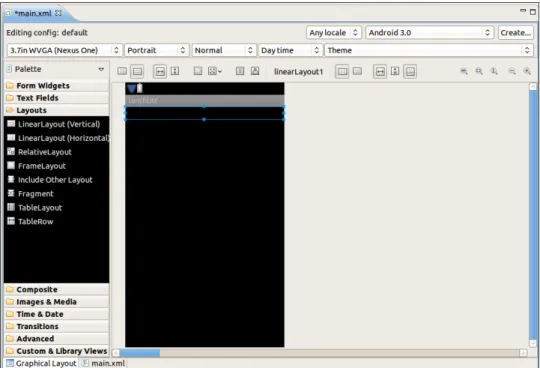Screen dimensions: 540x368
Task: Select RelativeLayout in palette
Action: [x=57, y=152]
